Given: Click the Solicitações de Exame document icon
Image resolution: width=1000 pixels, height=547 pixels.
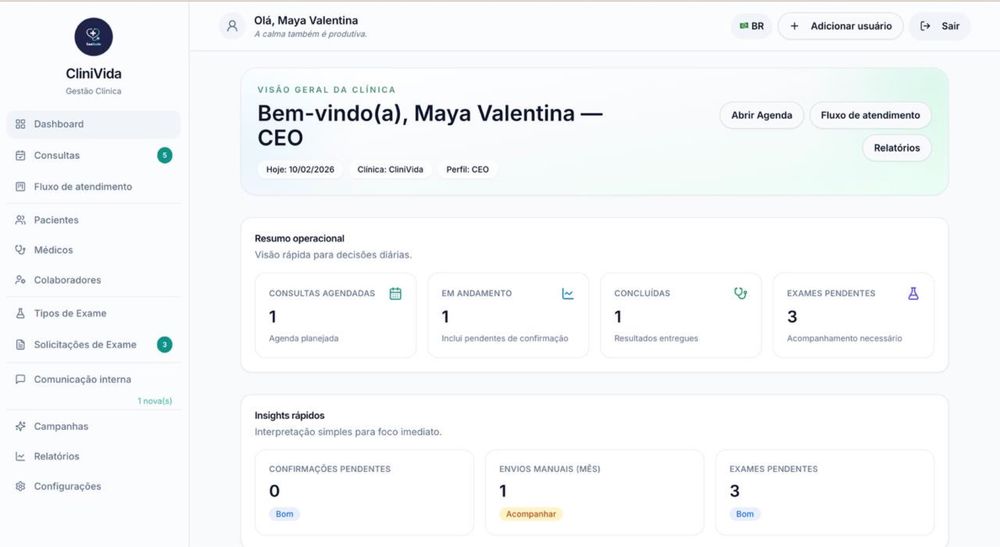Looking at the screenshot, I should (20, 344).
